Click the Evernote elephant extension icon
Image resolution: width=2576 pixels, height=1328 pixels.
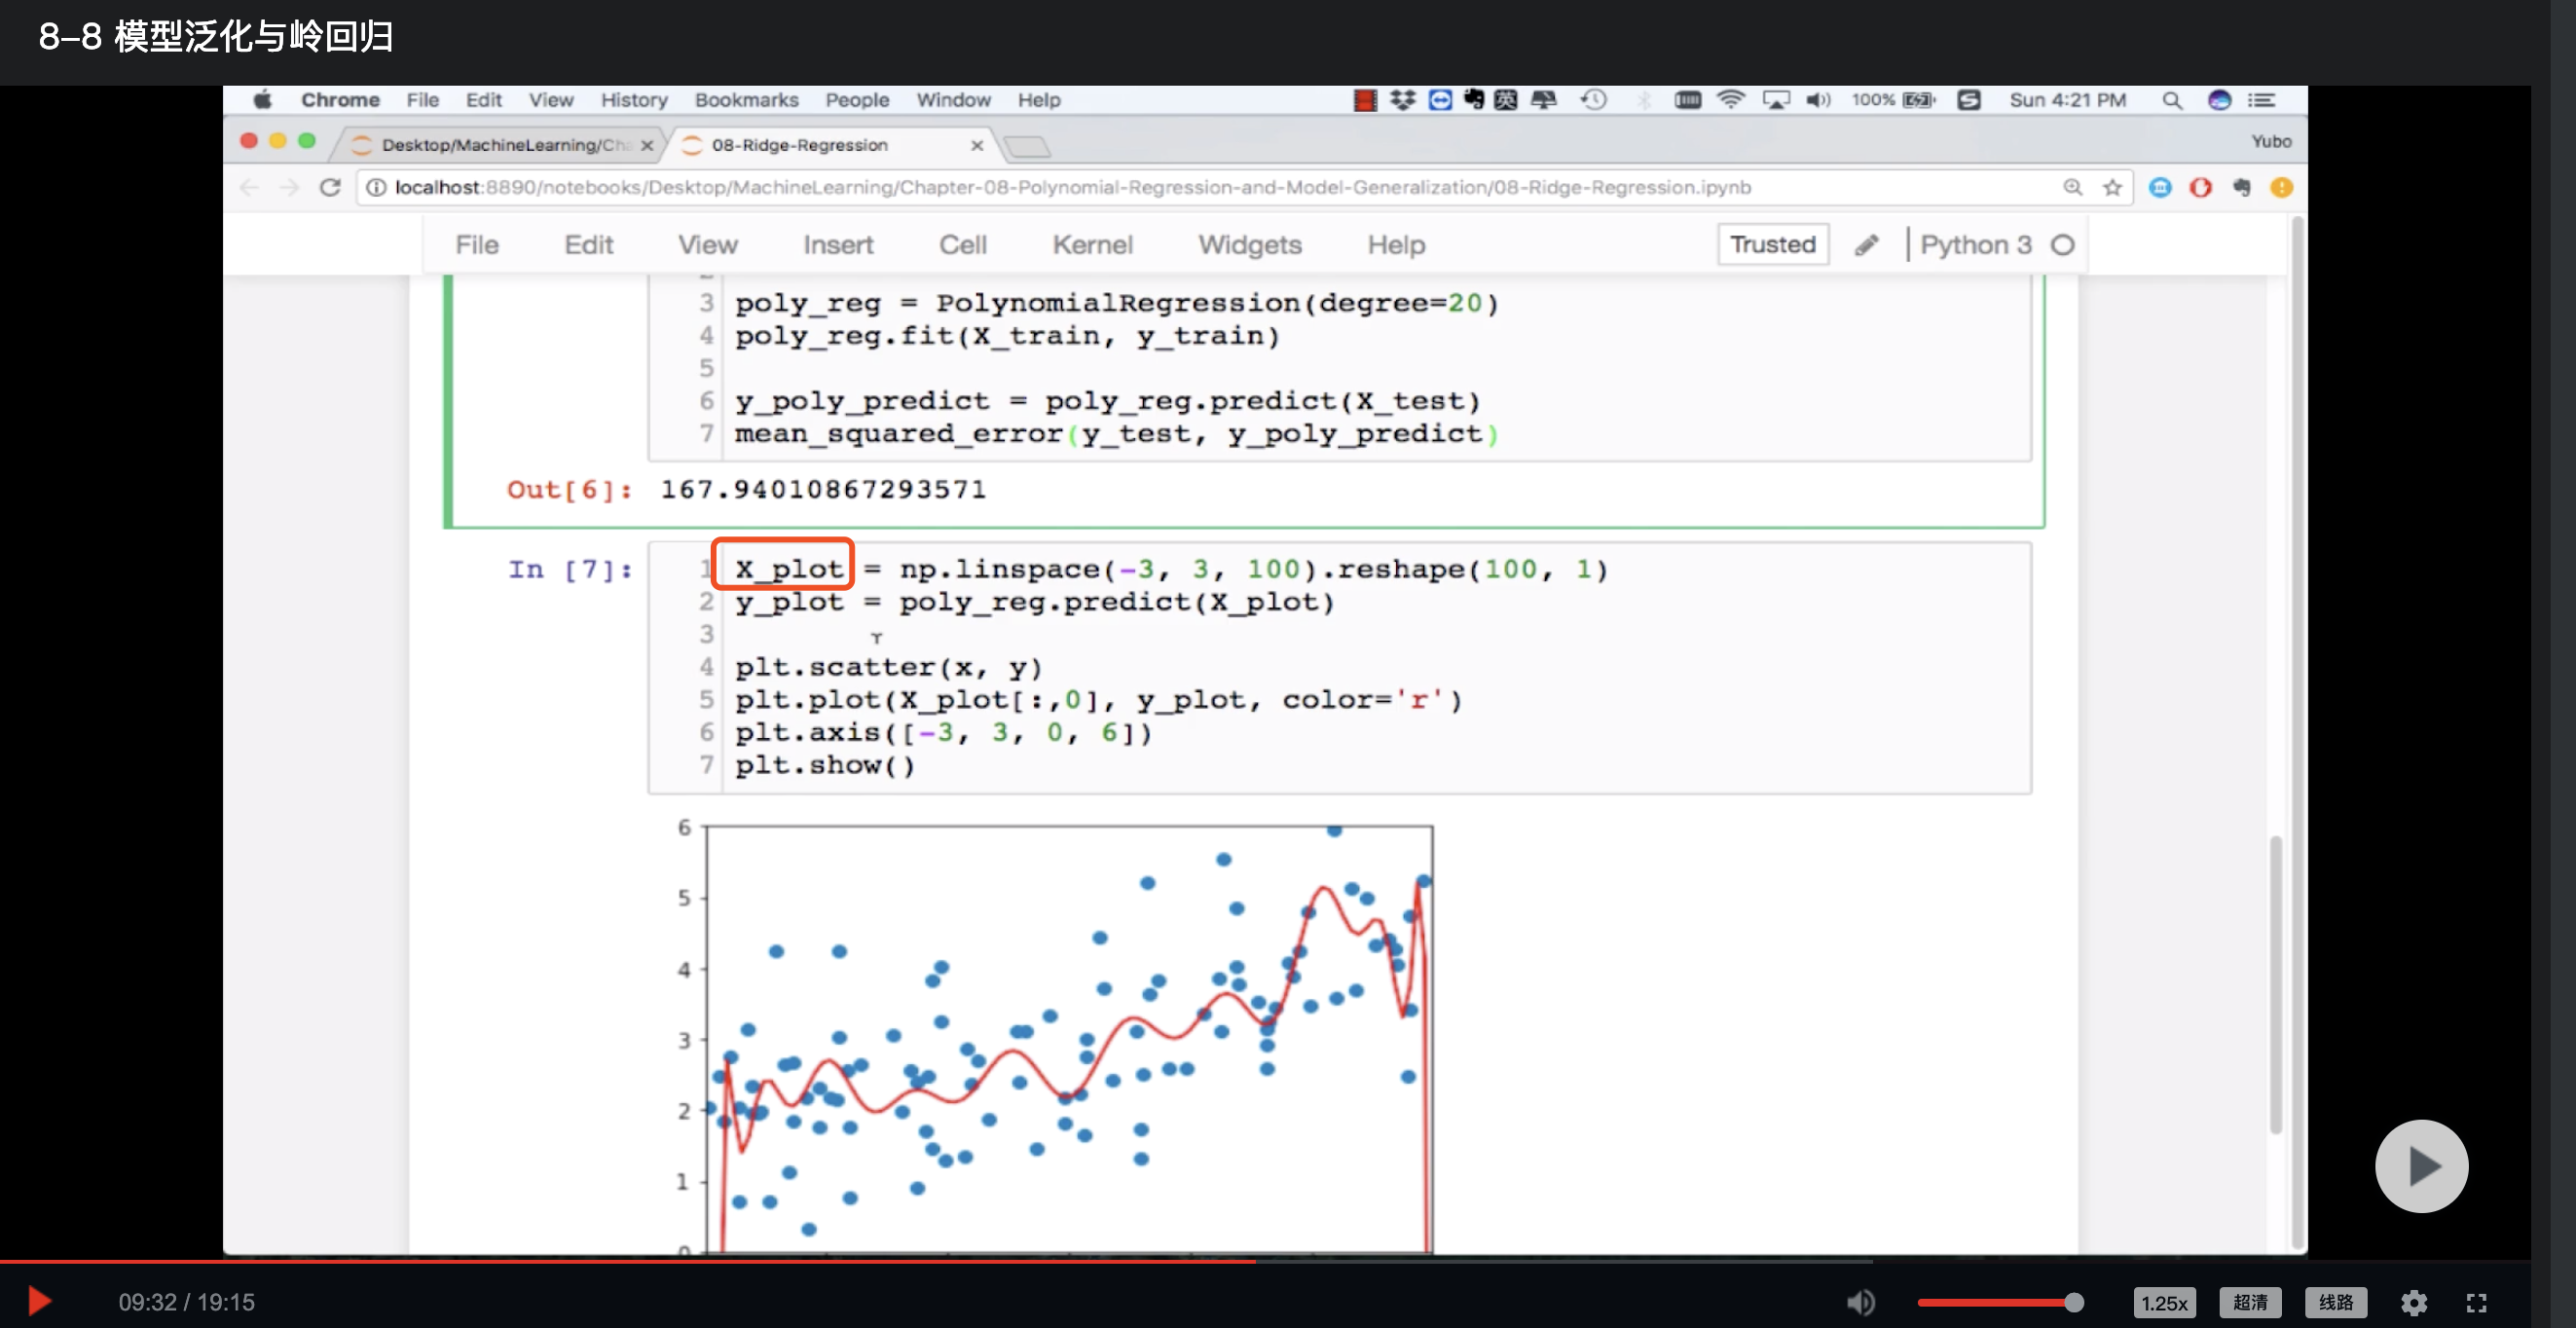(2241, 187)
